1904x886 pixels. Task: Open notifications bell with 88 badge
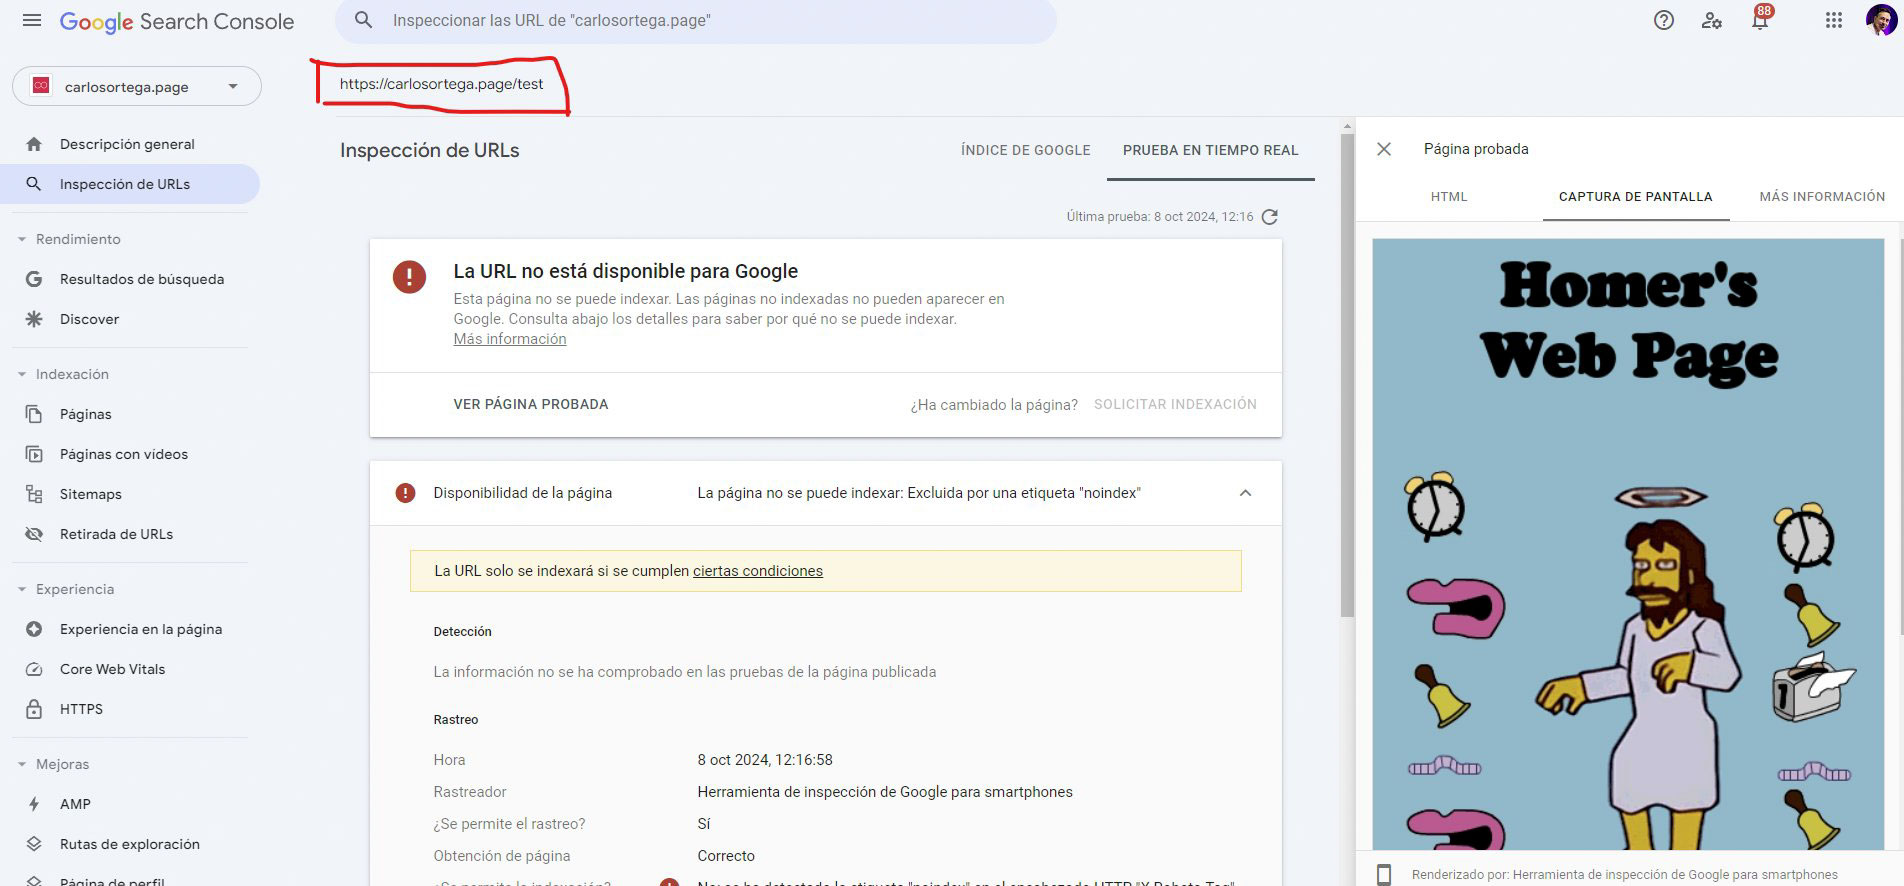pos(1760,18)
